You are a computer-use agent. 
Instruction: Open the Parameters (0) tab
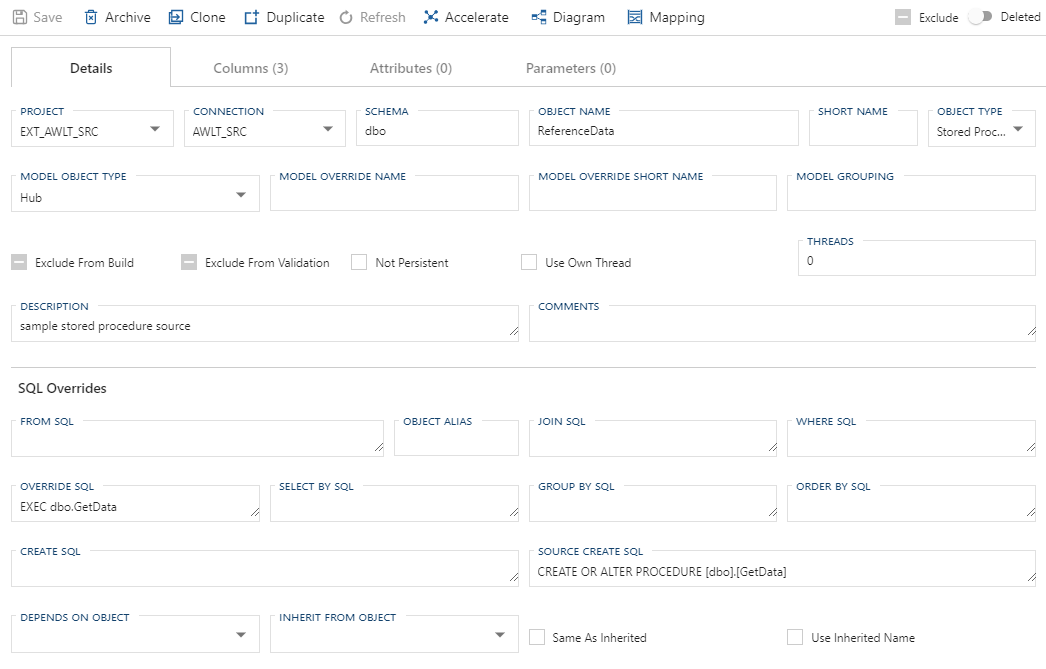[x=571, y=68]
